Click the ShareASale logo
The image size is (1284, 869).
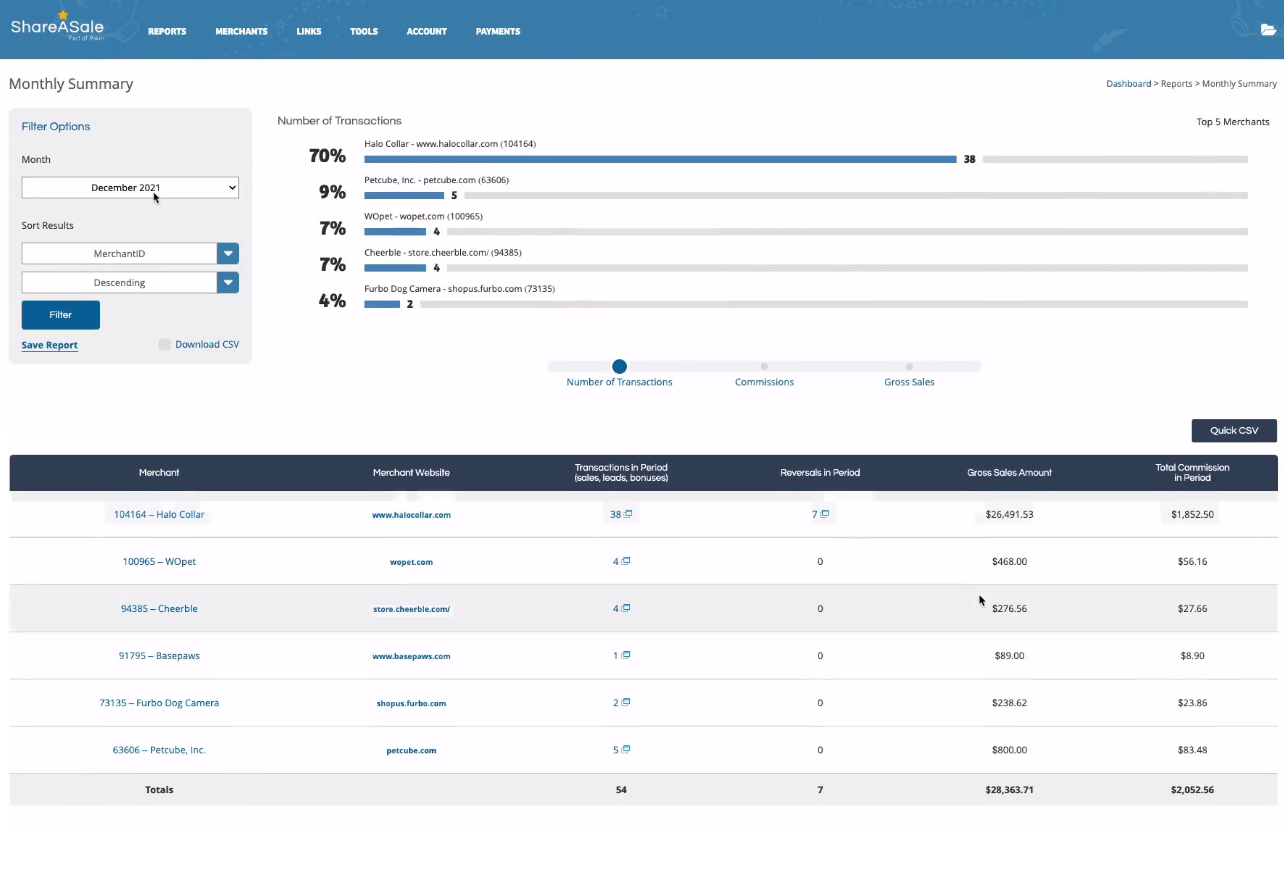[x=57, y=26]
